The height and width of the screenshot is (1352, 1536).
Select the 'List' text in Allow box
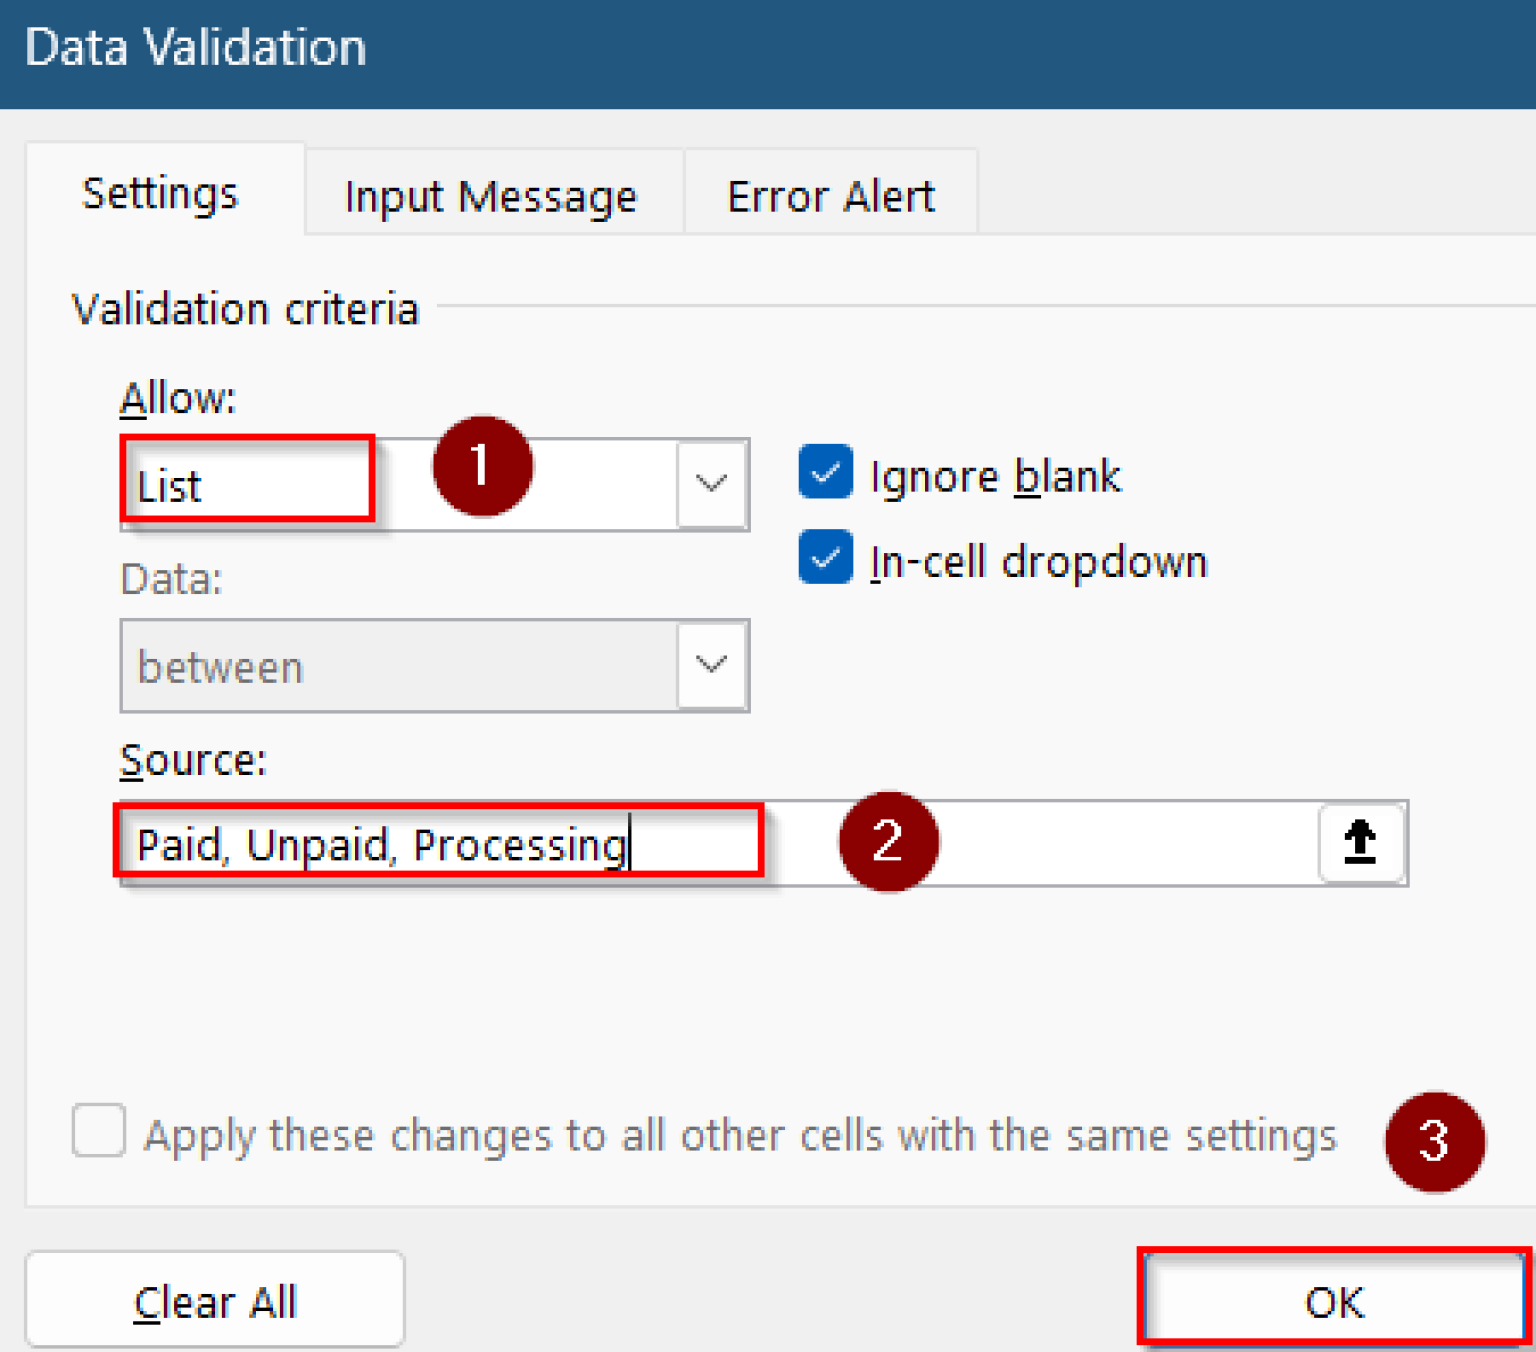pyautogui.click(x=170, y=486)
